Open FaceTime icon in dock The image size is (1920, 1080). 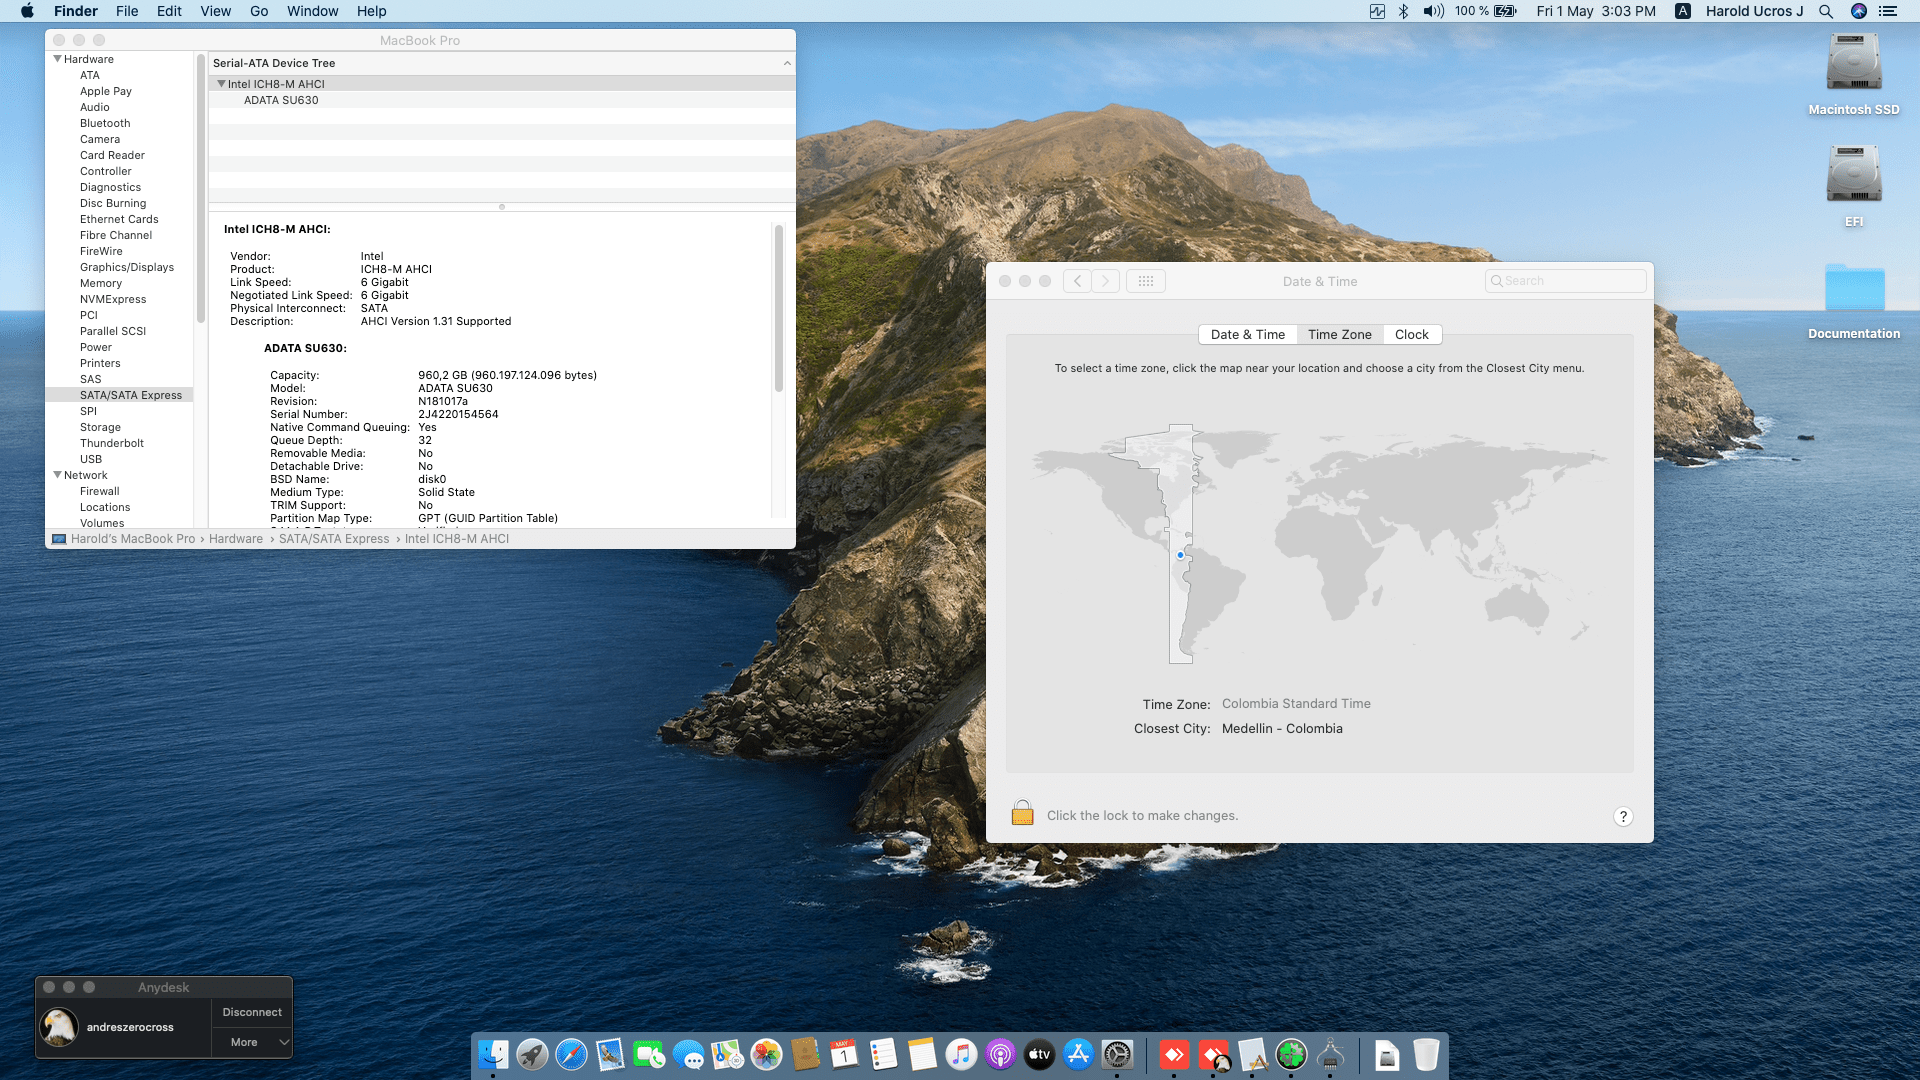pos(649,1054)
